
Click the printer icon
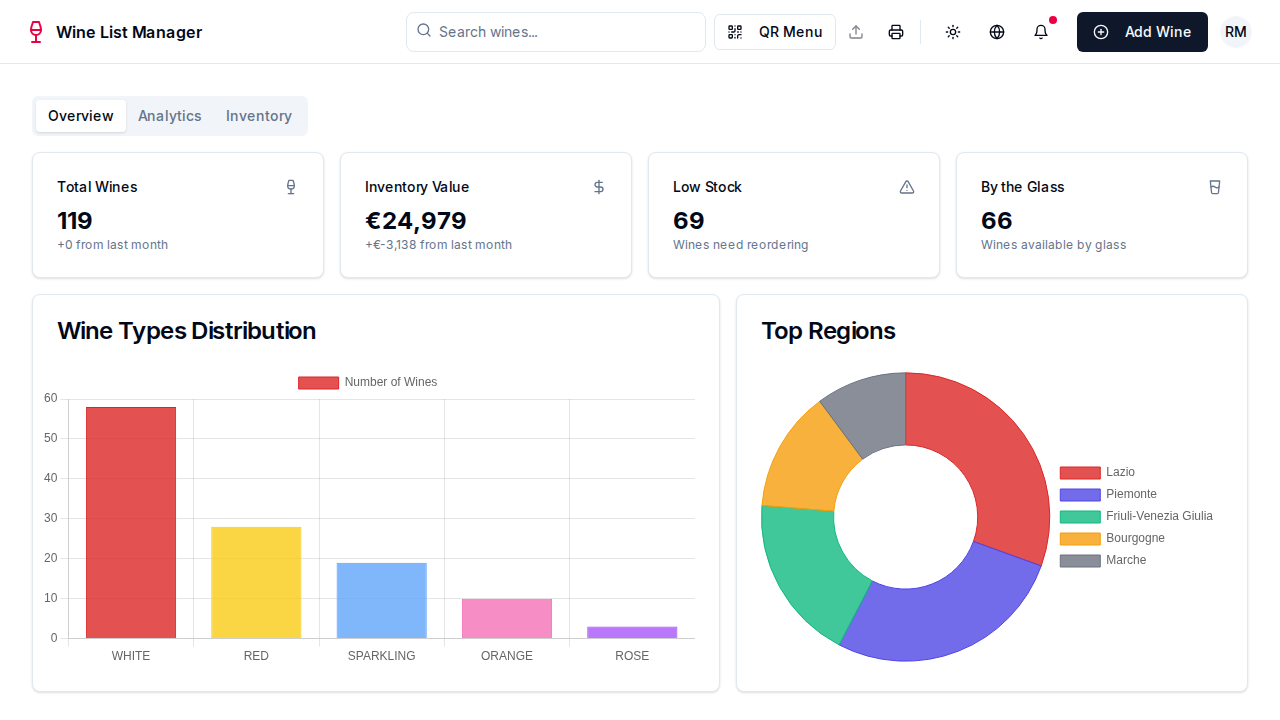coord(896,32)
